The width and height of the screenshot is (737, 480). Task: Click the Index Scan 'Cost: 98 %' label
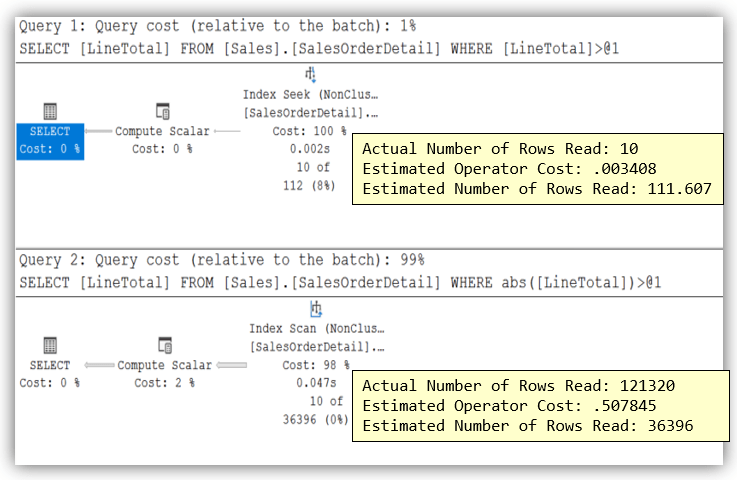tap(314, 365)
